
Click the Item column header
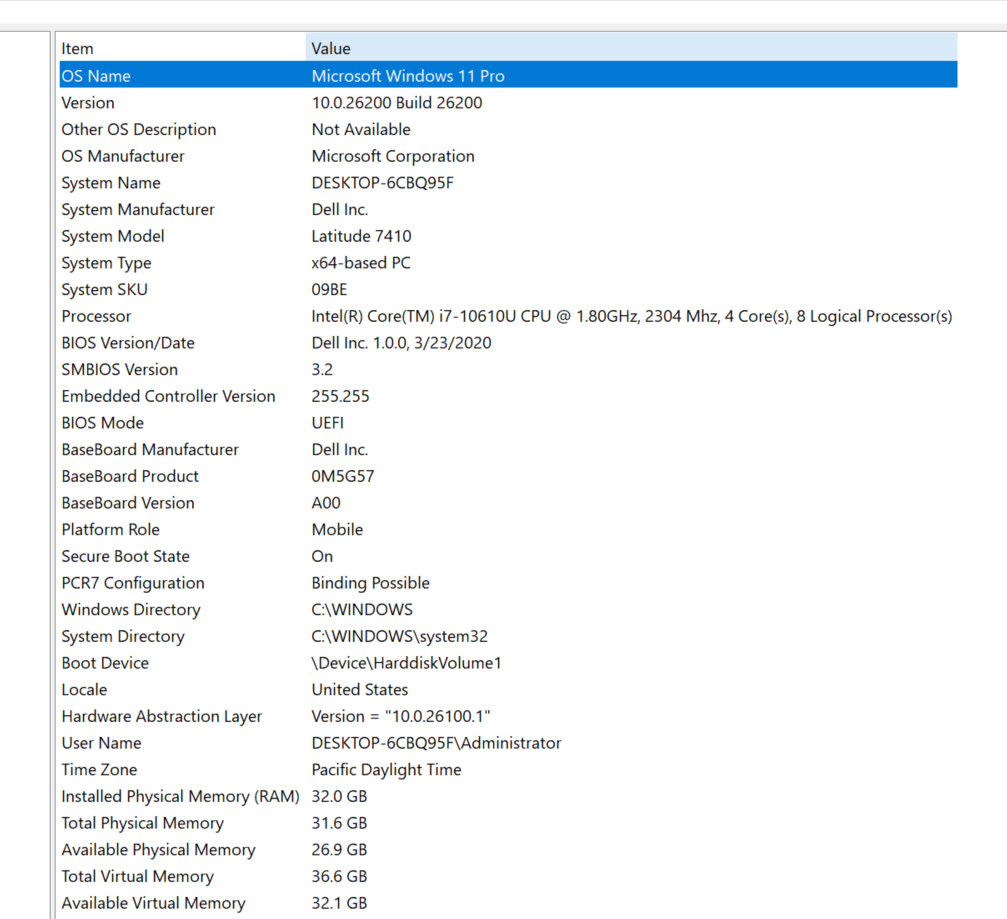[x=182, y=48]
